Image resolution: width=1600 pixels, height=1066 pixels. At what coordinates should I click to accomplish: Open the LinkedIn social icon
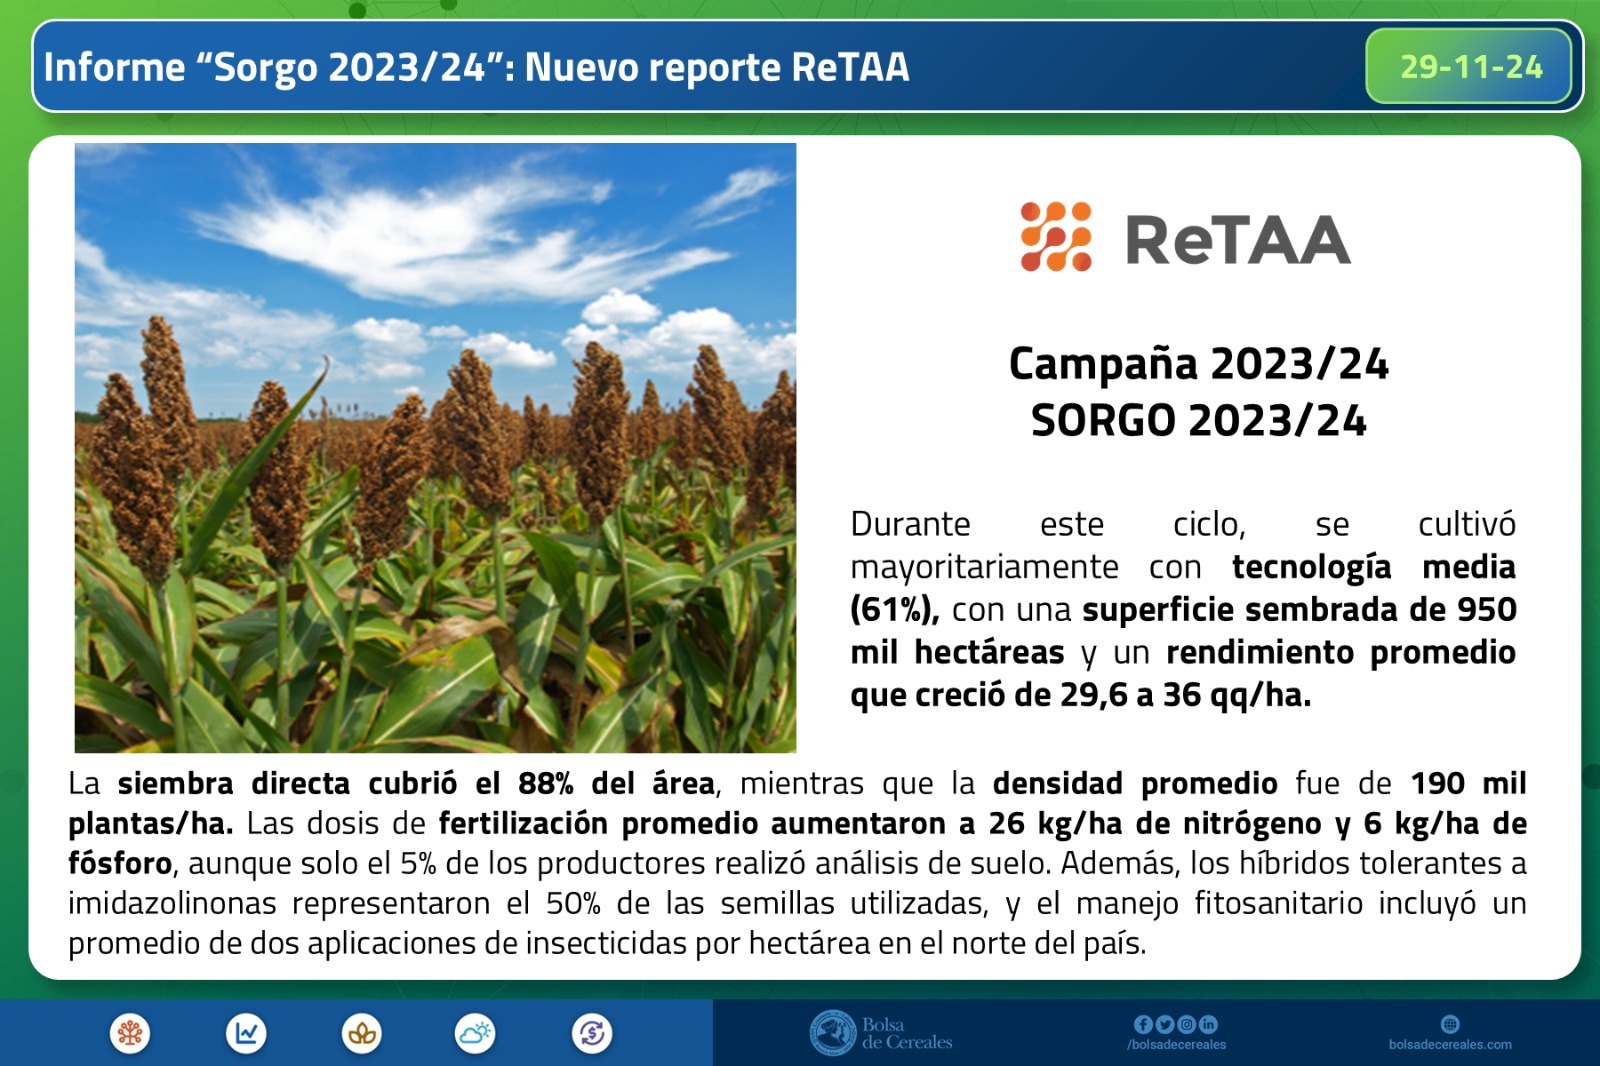pos(1208,1024)
